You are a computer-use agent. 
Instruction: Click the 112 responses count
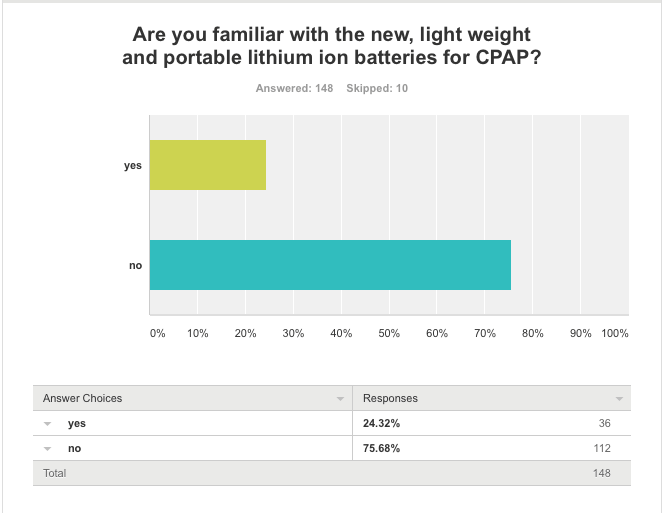[x=602, y=448]
